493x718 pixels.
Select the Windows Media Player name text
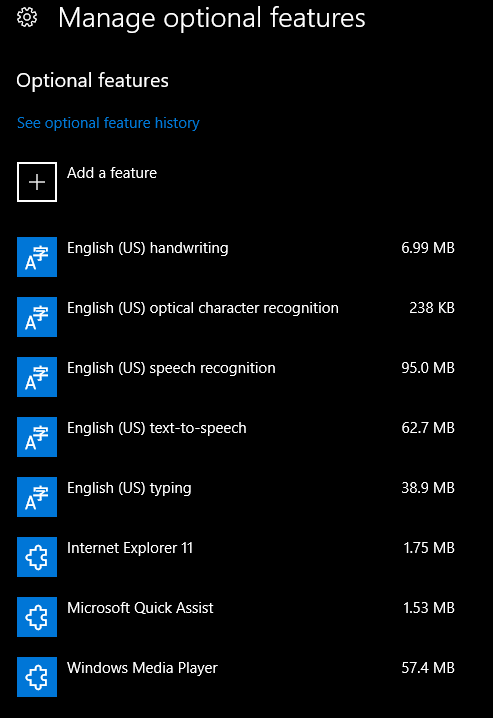coord(142,668)
